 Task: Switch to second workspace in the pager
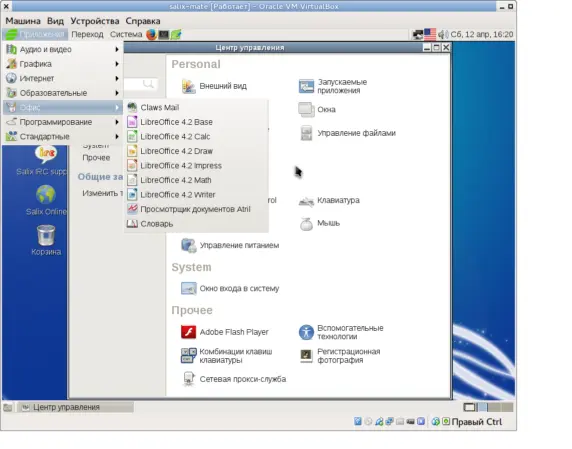[x=483, y=407]
